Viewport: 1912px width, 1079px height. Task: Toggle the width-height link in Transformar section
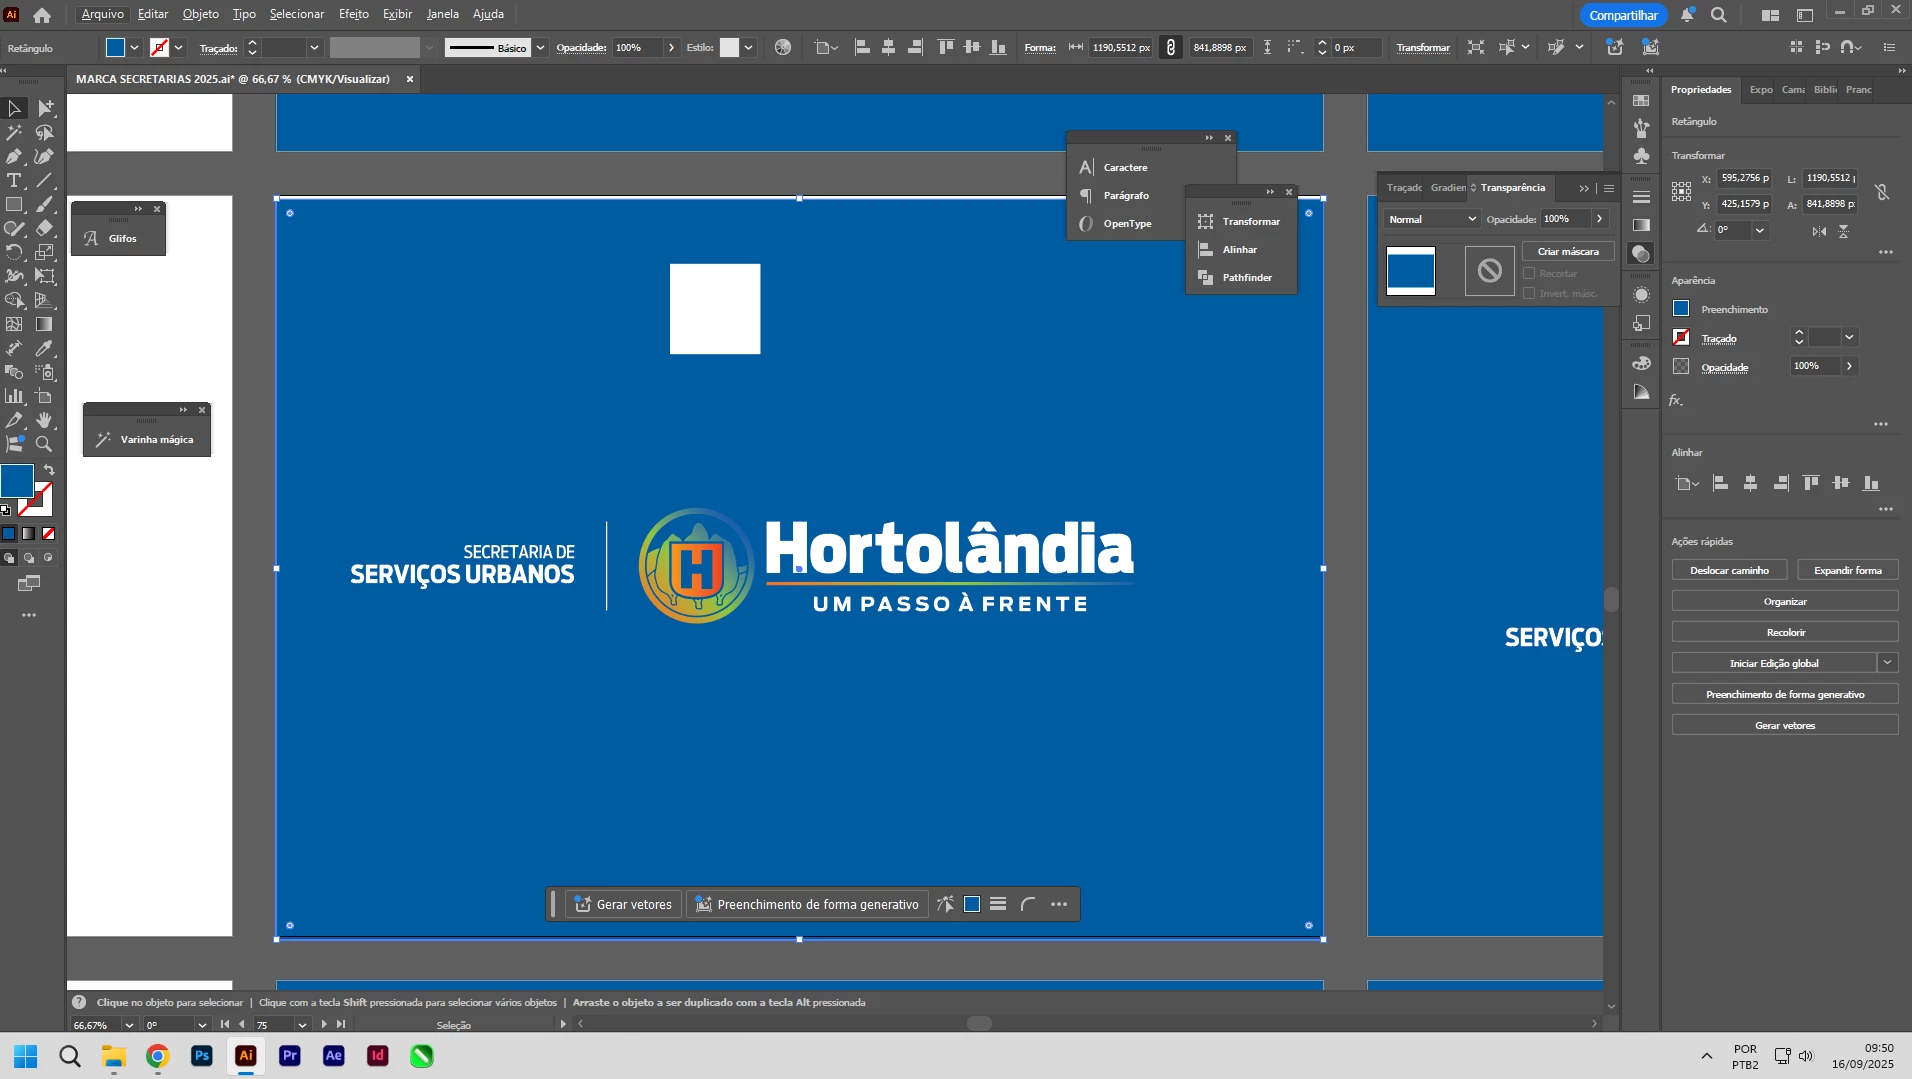(1882, 191)
